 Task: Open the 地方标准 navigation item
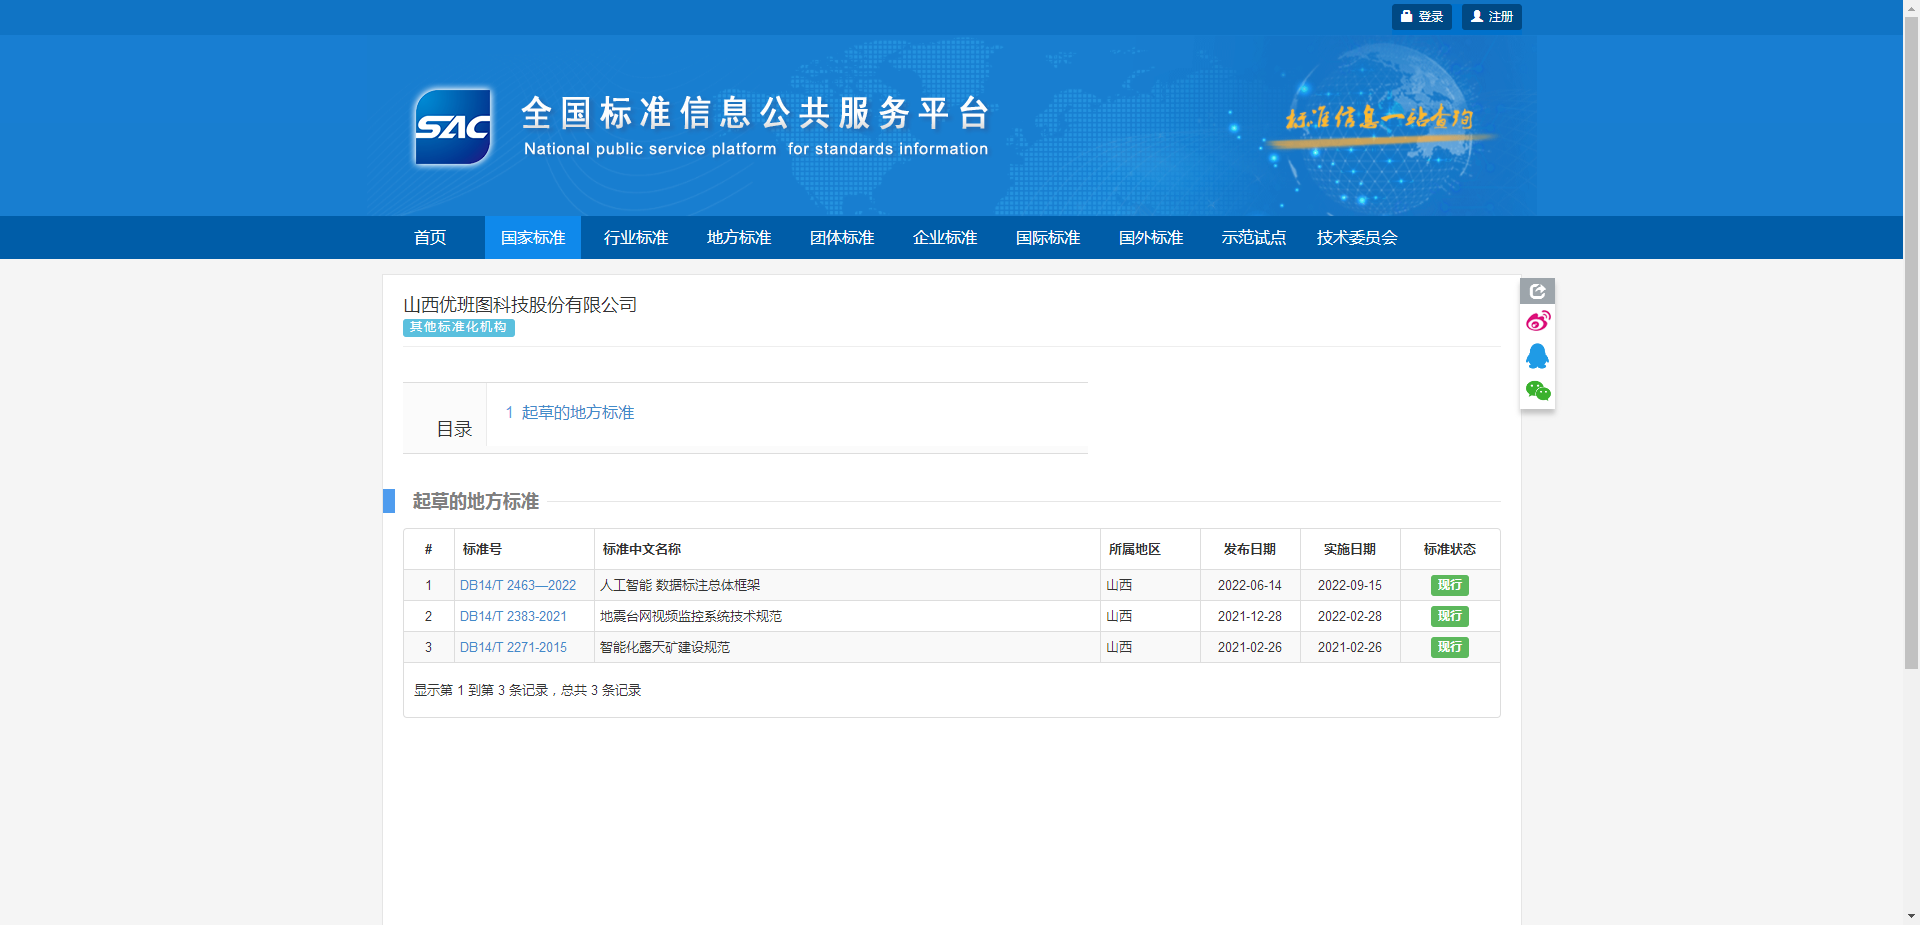739,238
